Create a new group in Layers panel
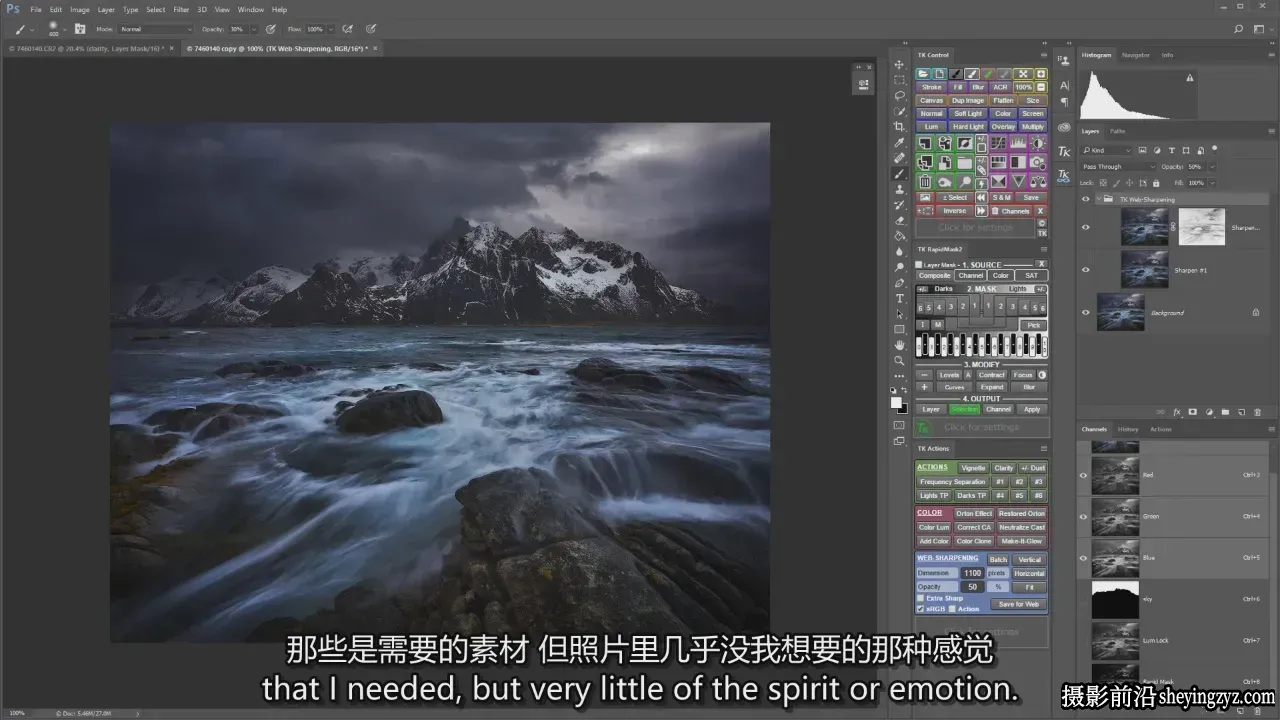The image size is (1280, 720). pyautogui.click(x=1225, y=412)
